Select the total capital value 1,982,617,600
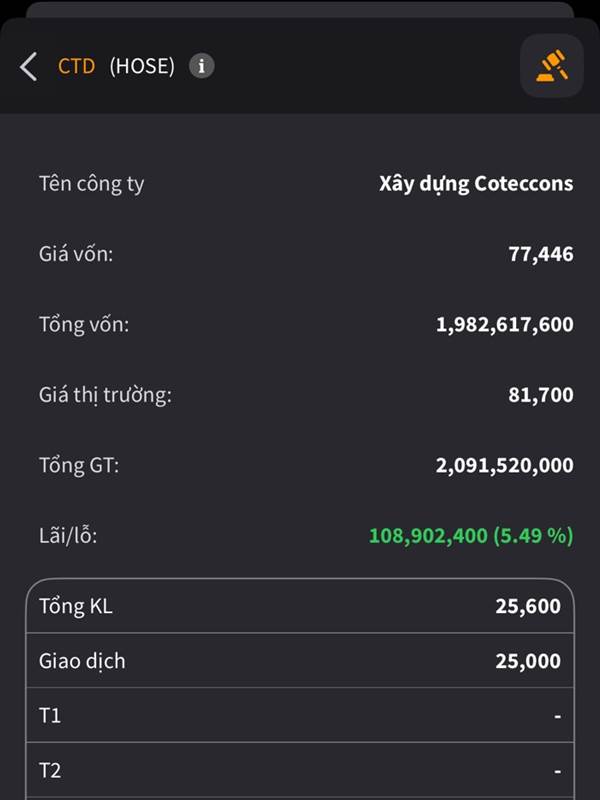Viewport: 600px width, 800px height. pyautogui.click(x=505, y=324)
